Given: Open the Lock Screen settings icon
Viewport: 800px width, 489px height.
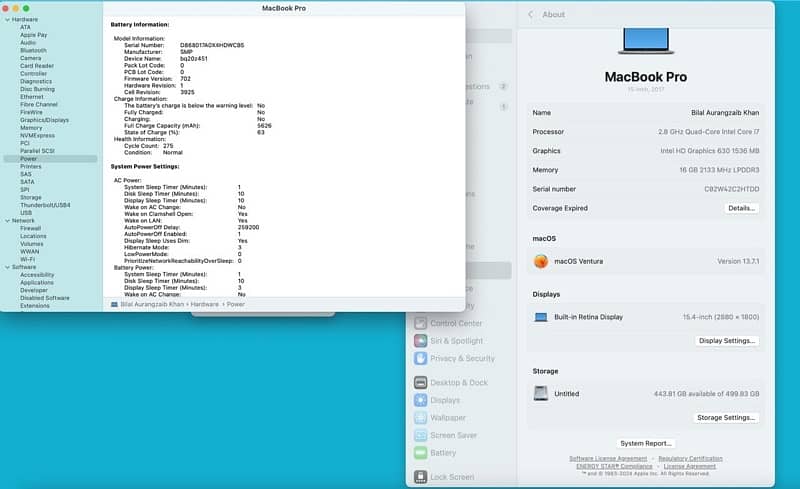Looking at the screenshot, I should tap(420, 477).
